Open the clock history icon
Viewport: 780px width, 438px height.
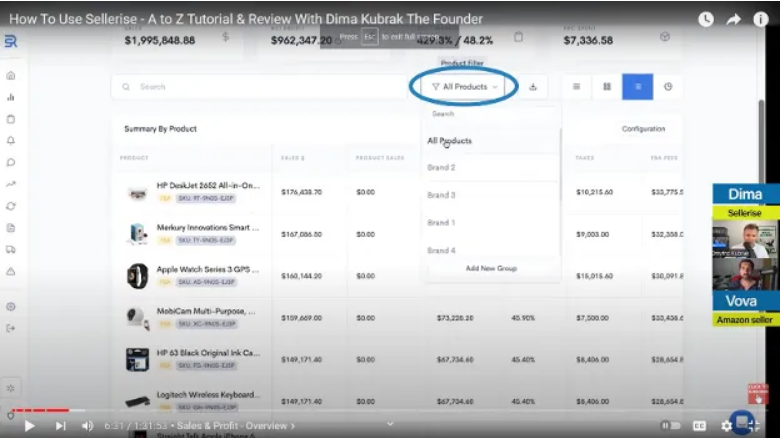668,87
